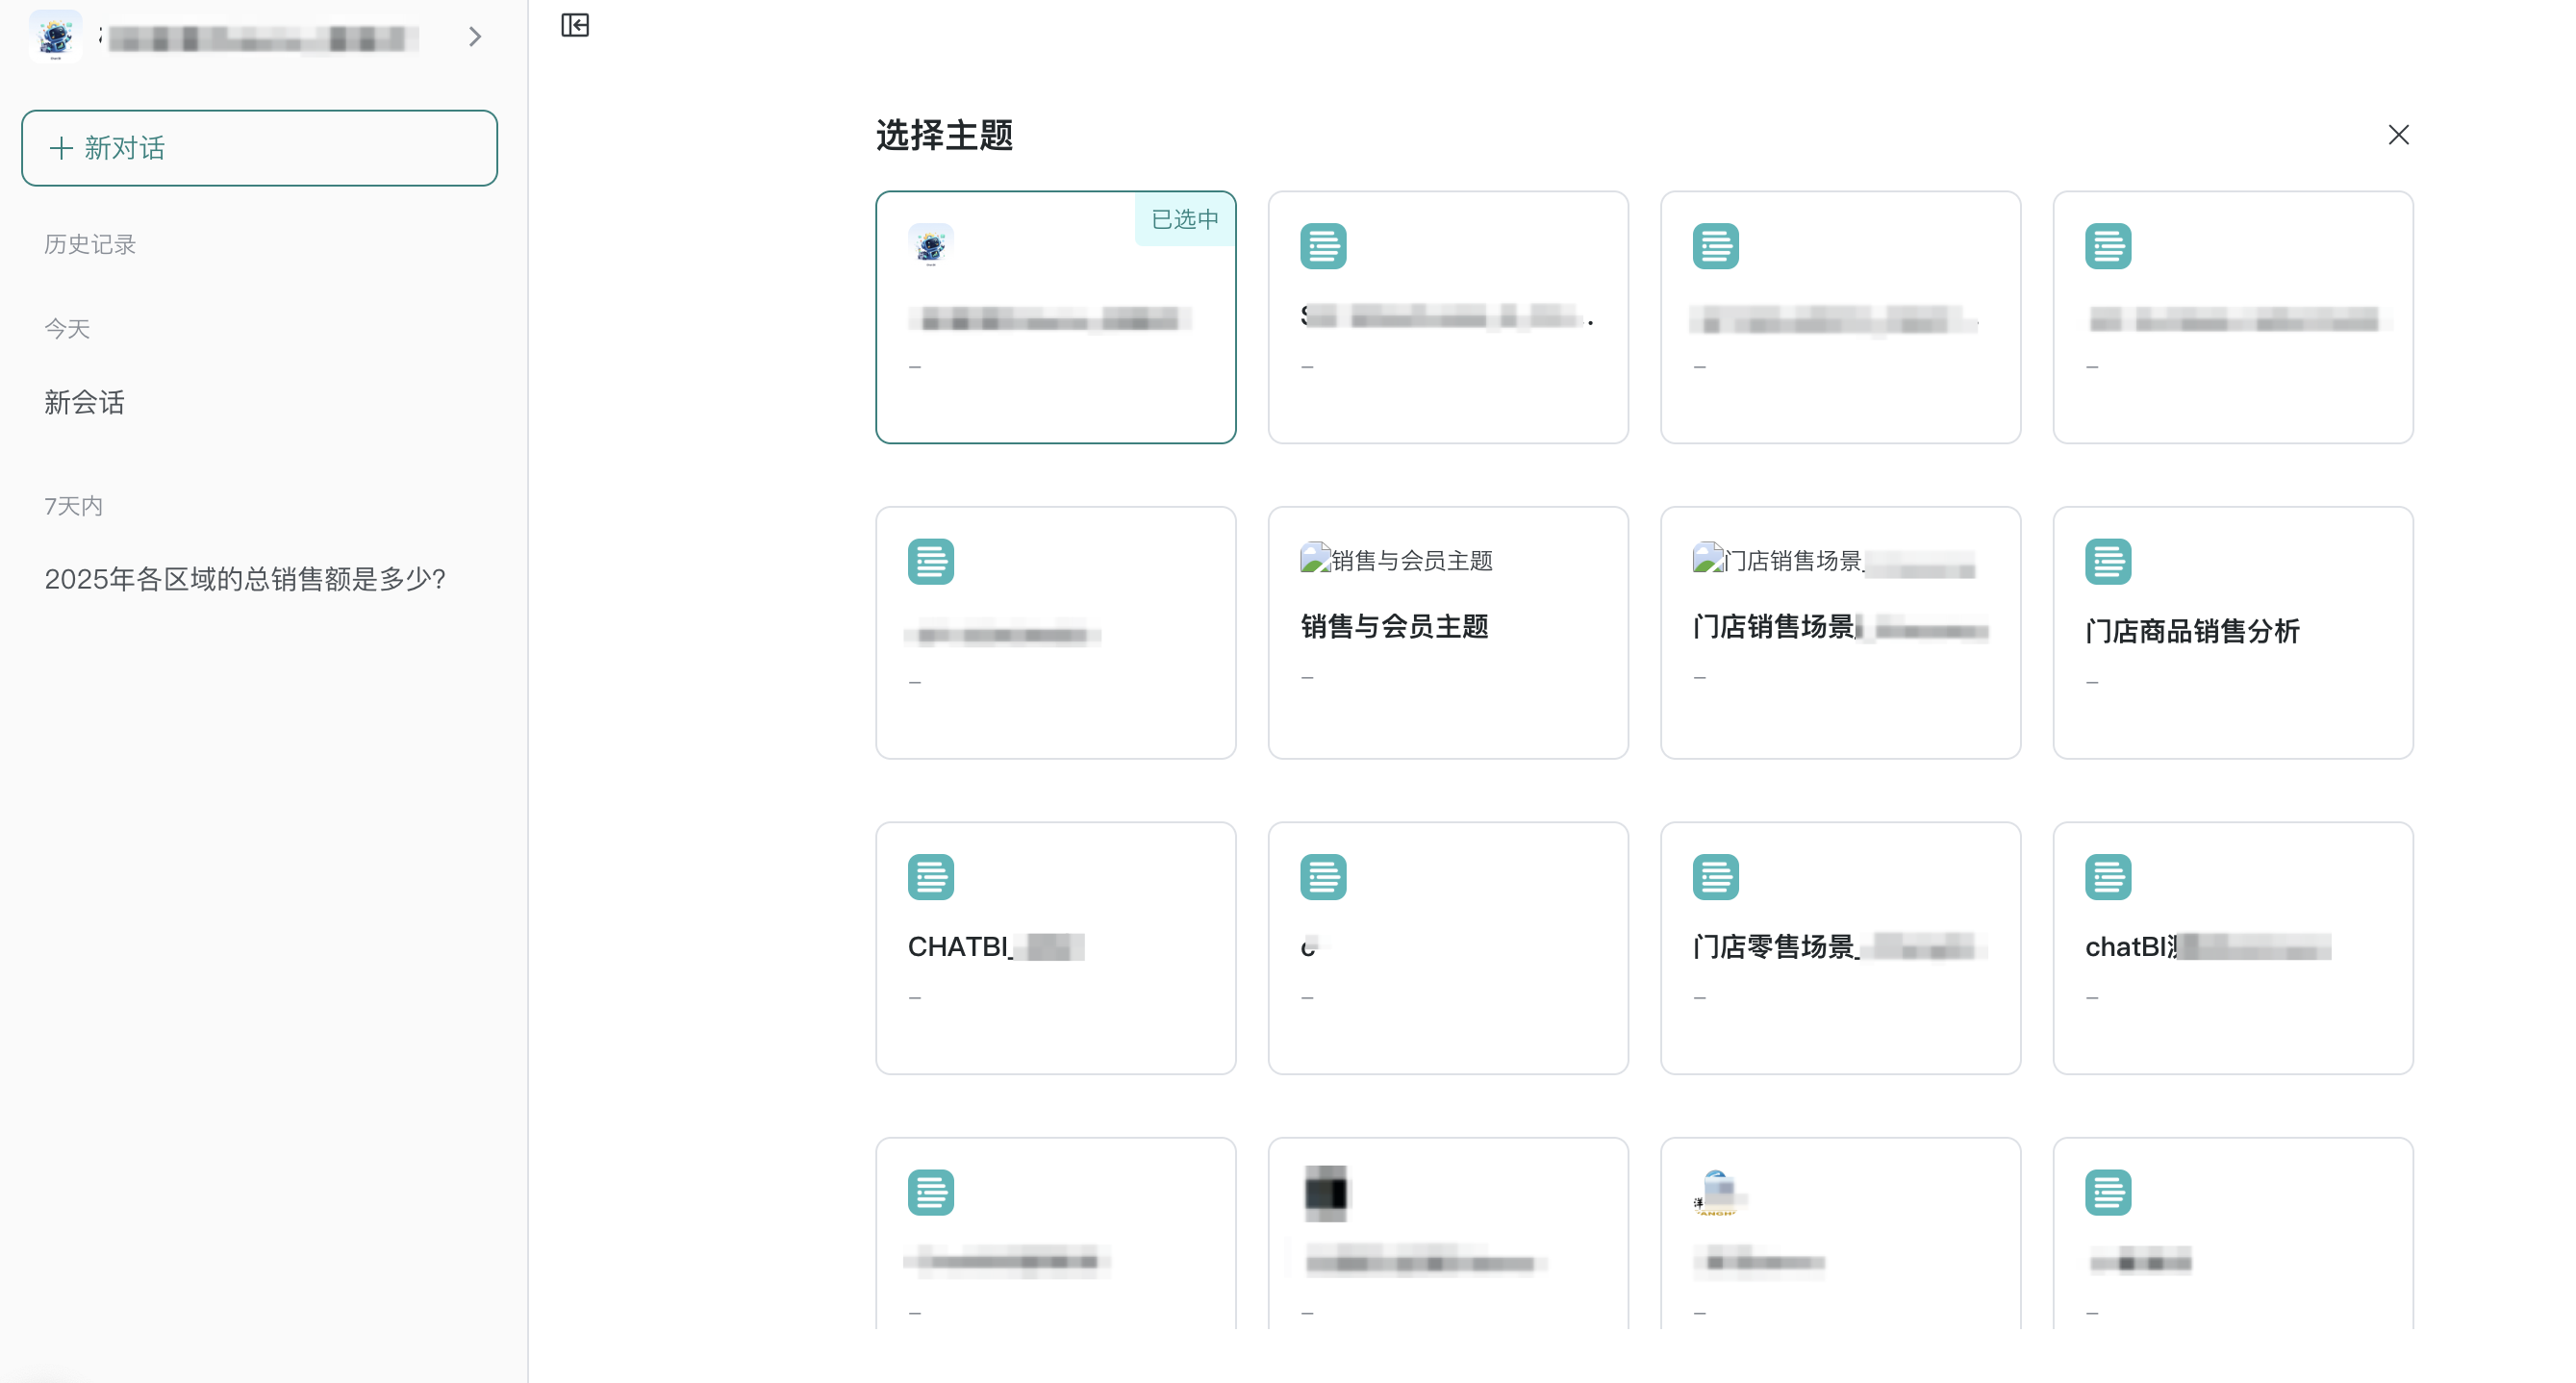Collapse the sidebar using the panel collapse icon
Viewport: 2576px width, 1383px height.
click(576, 26)
